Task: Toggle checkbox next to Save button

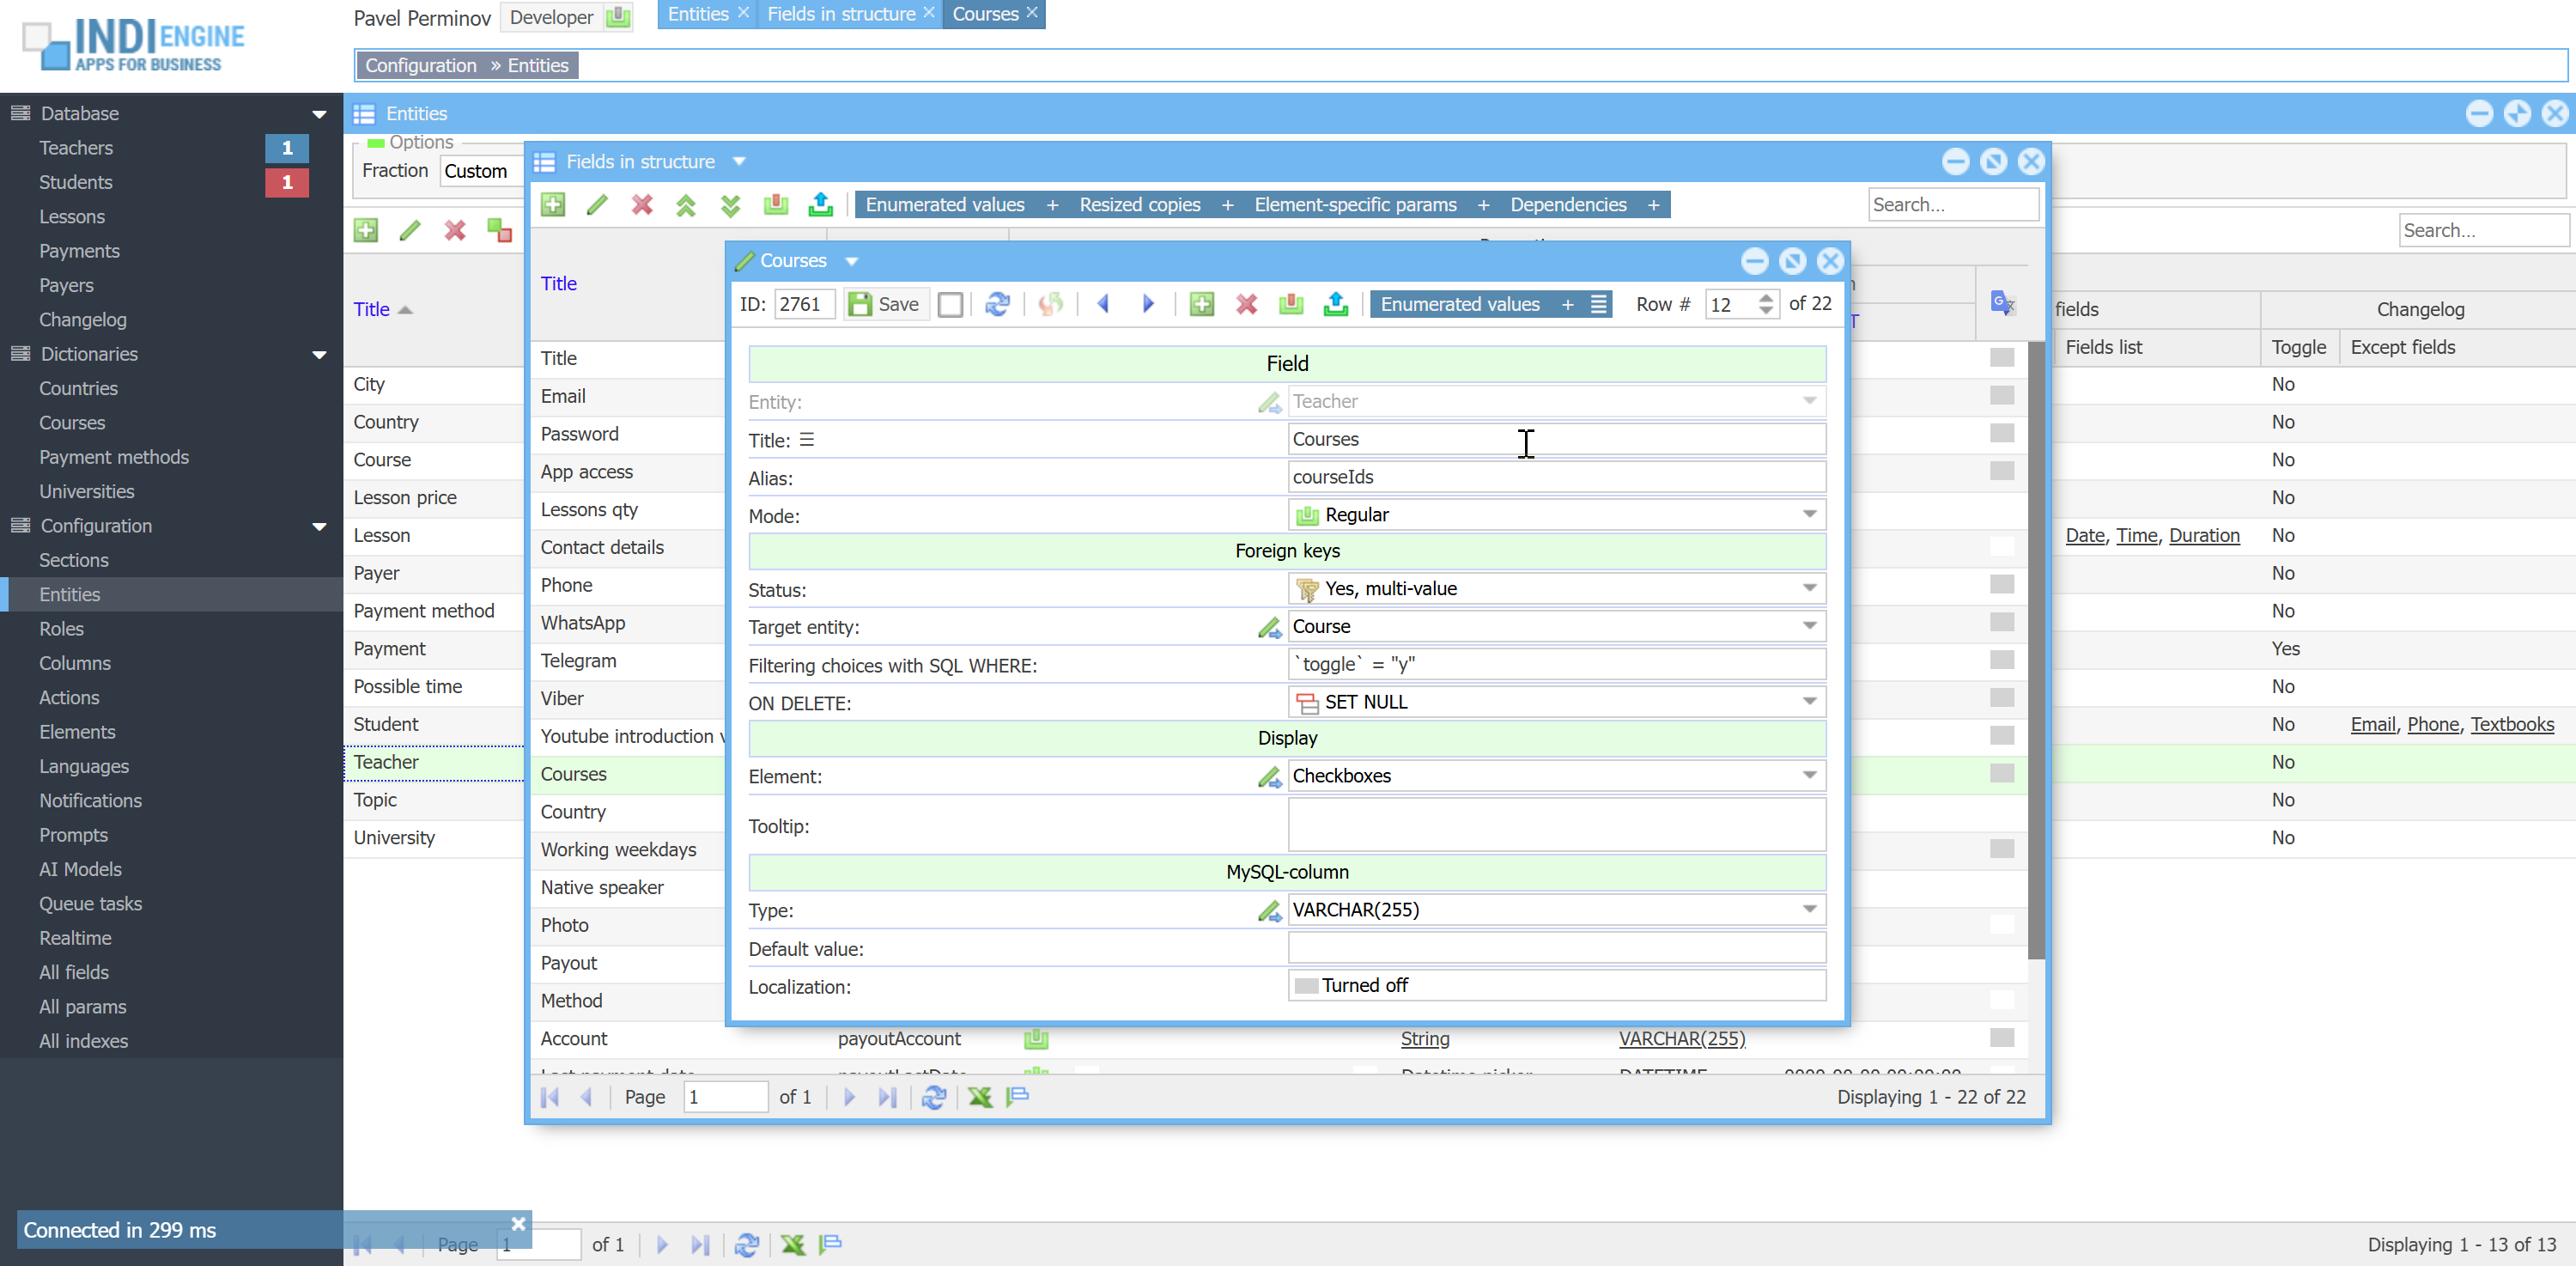Action: pos(950,305)
